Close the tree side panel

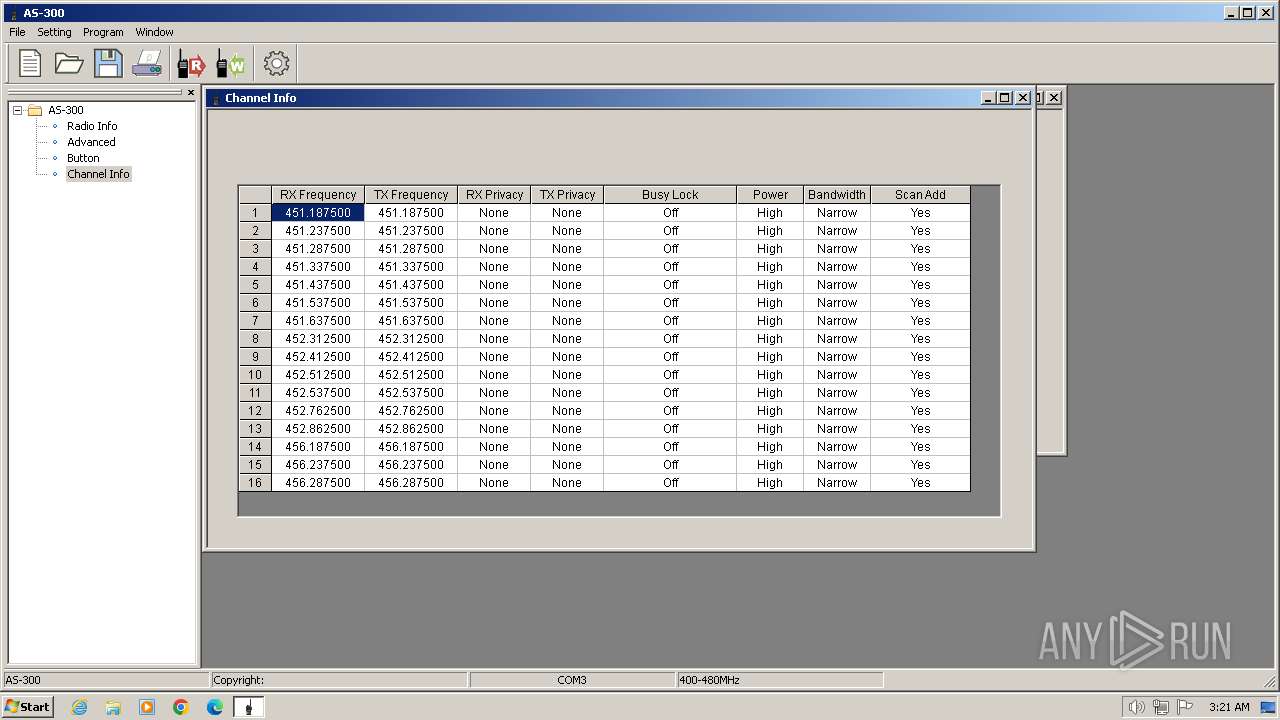(x=191, y=93)
